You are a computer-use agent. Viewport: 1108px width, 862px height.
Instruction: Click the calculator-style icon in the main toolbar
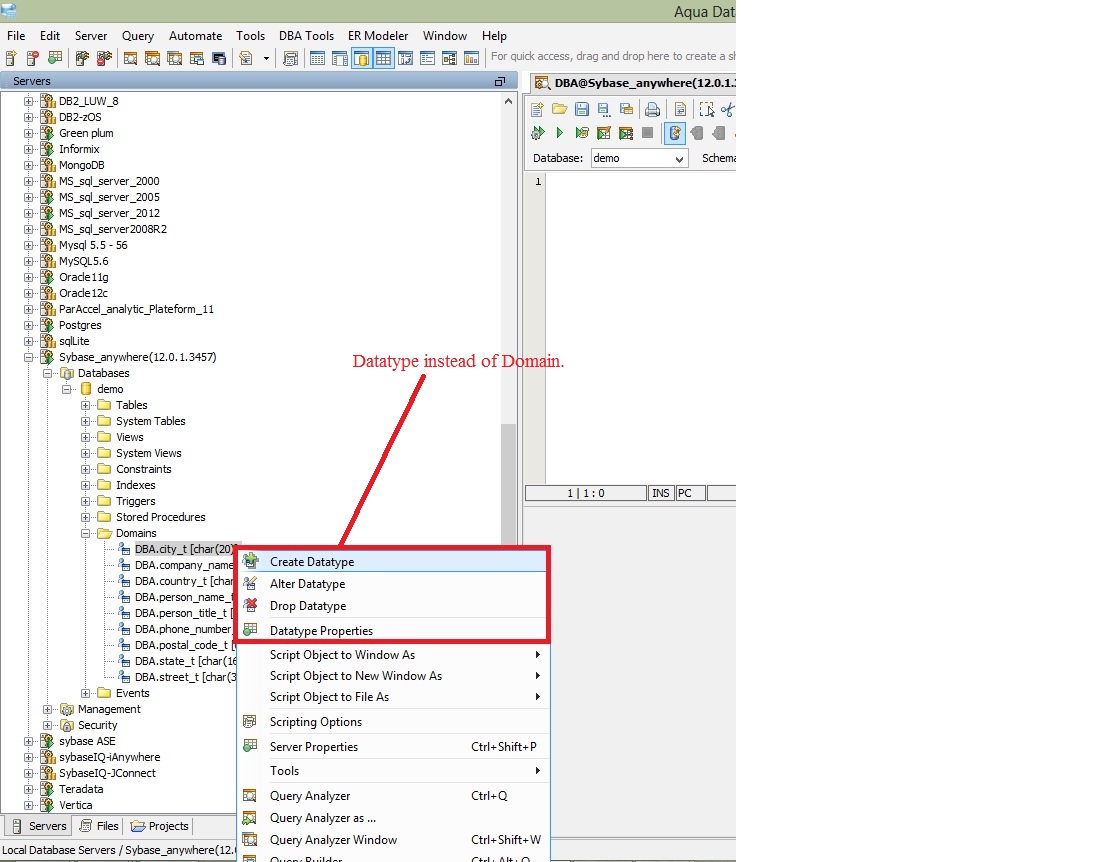point(290,59)
